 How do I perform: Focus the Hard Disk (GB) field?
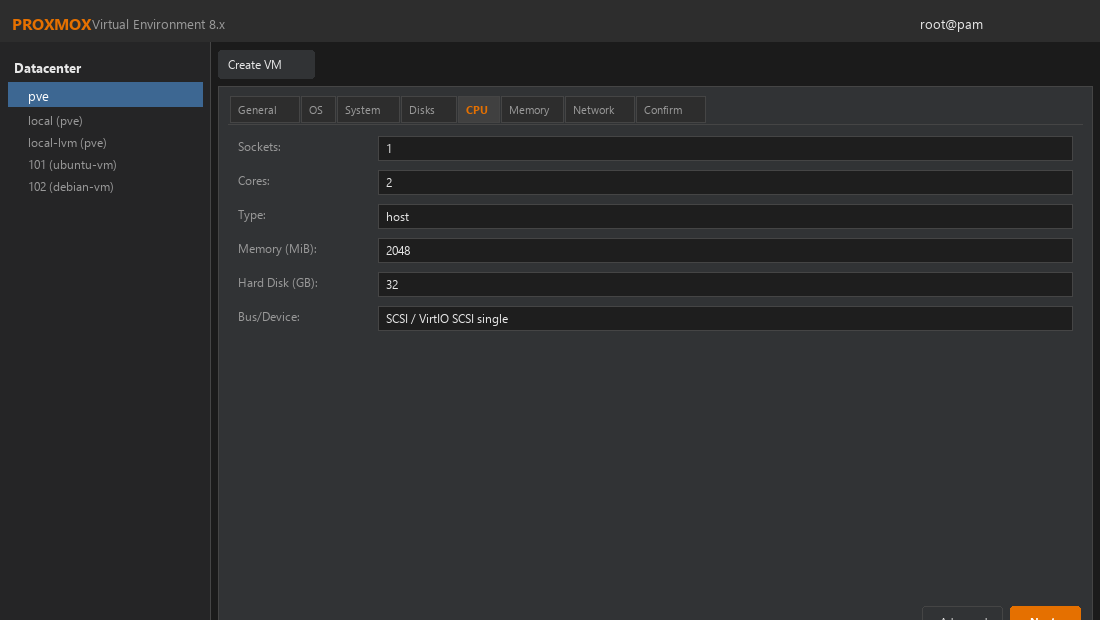pyautogui.click(x=725, y=285)
